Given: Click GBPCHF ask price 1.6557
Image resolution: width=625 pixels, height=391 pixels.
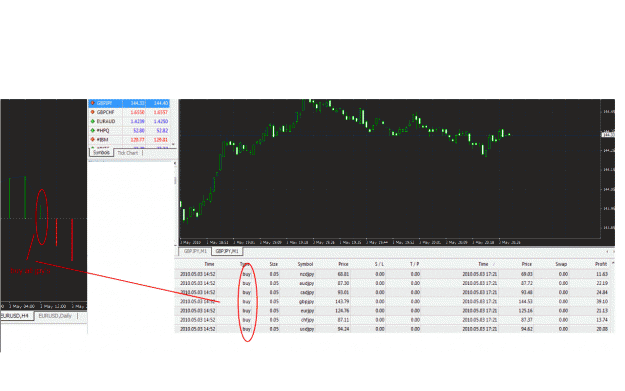Looking at the screenshot, I should click(x=161, y=112).
